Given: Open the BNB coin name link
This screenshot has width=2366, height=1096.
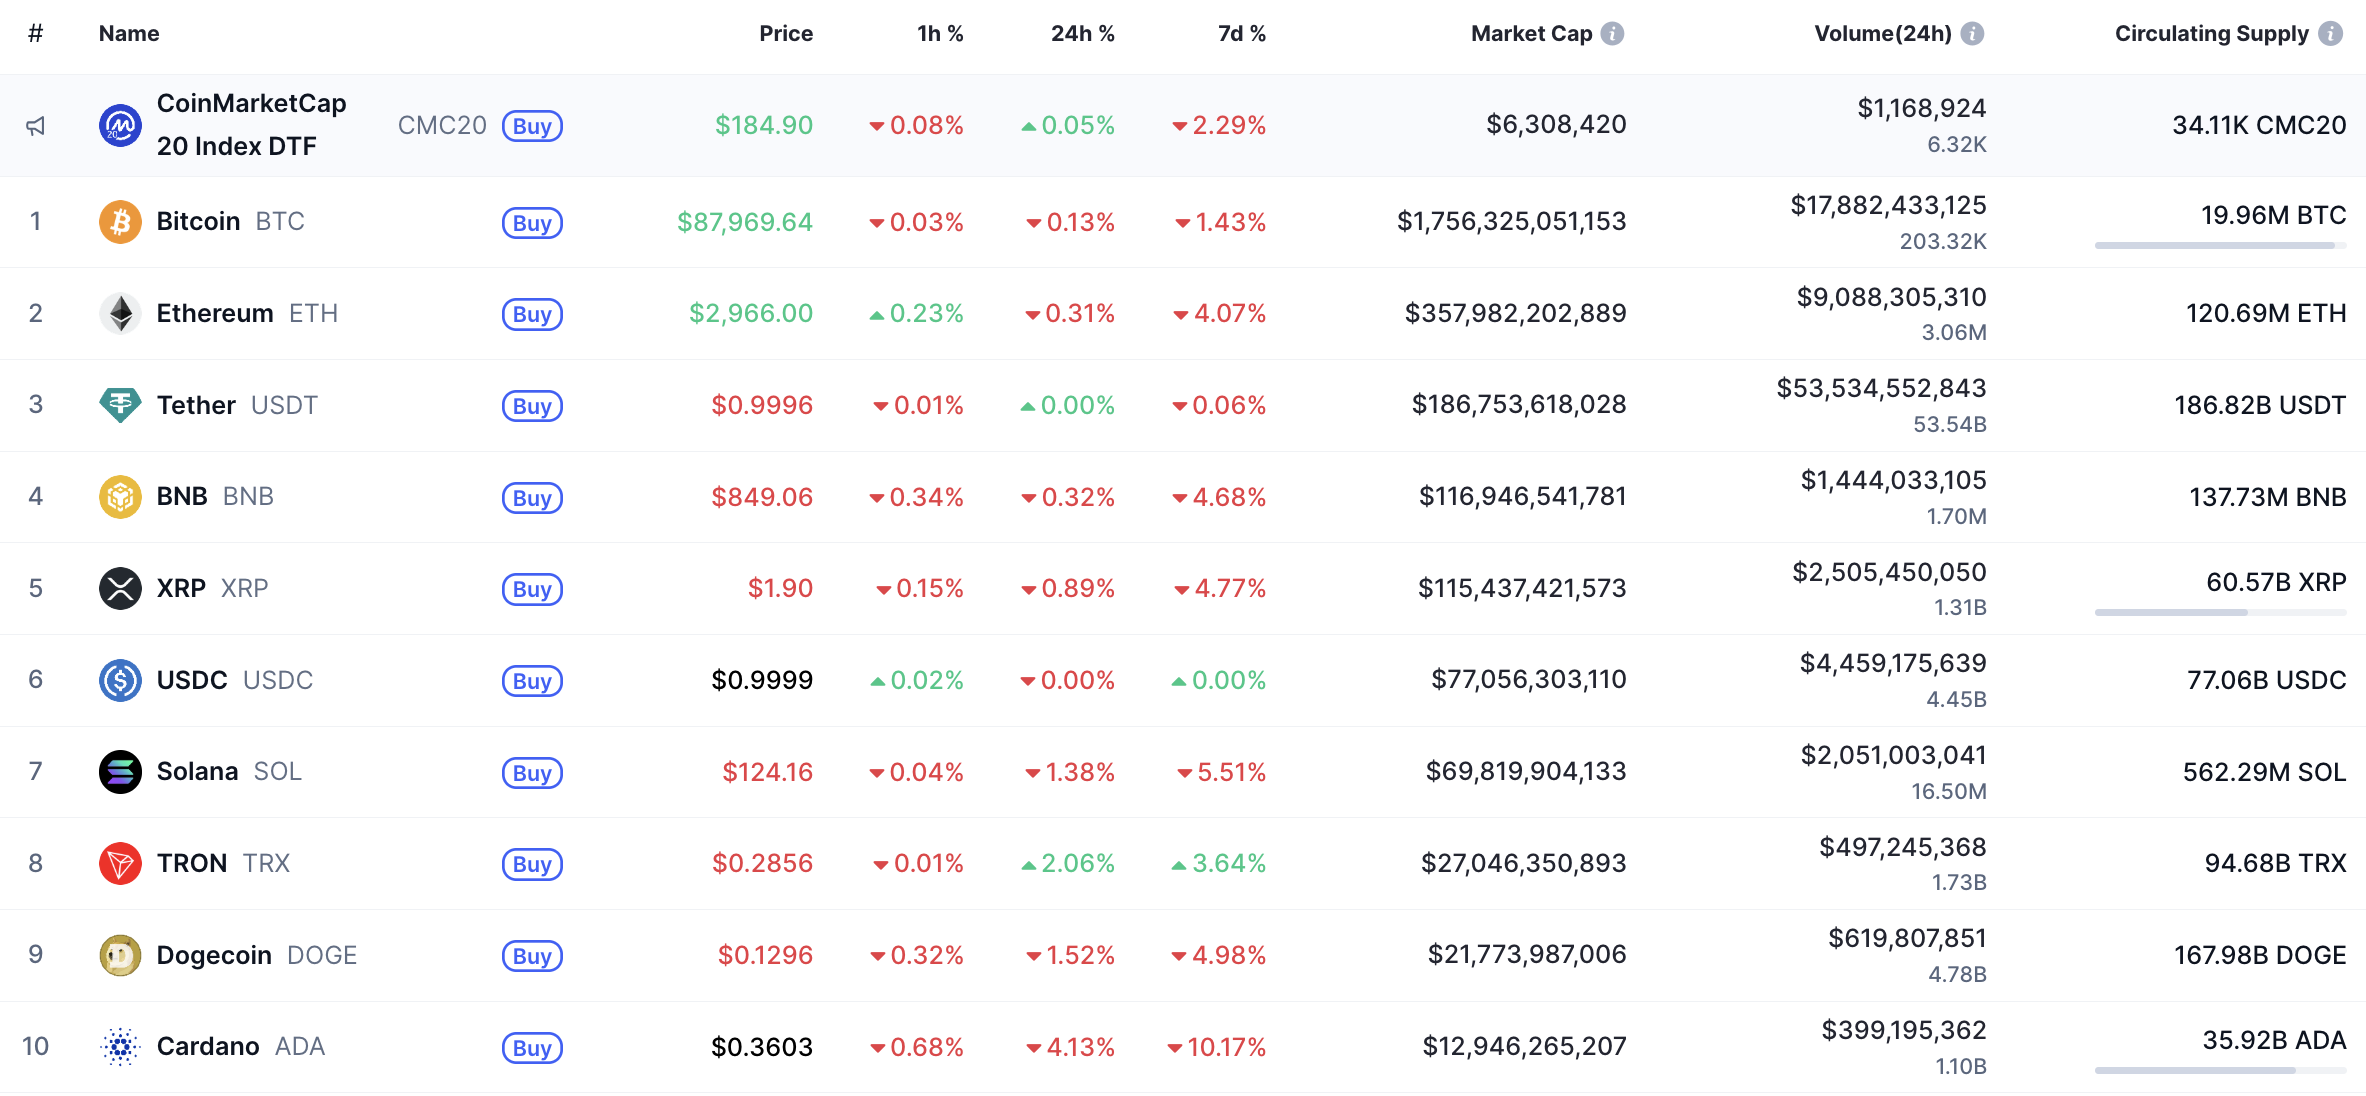Looking at the screenshot, I should coord(182,497).
